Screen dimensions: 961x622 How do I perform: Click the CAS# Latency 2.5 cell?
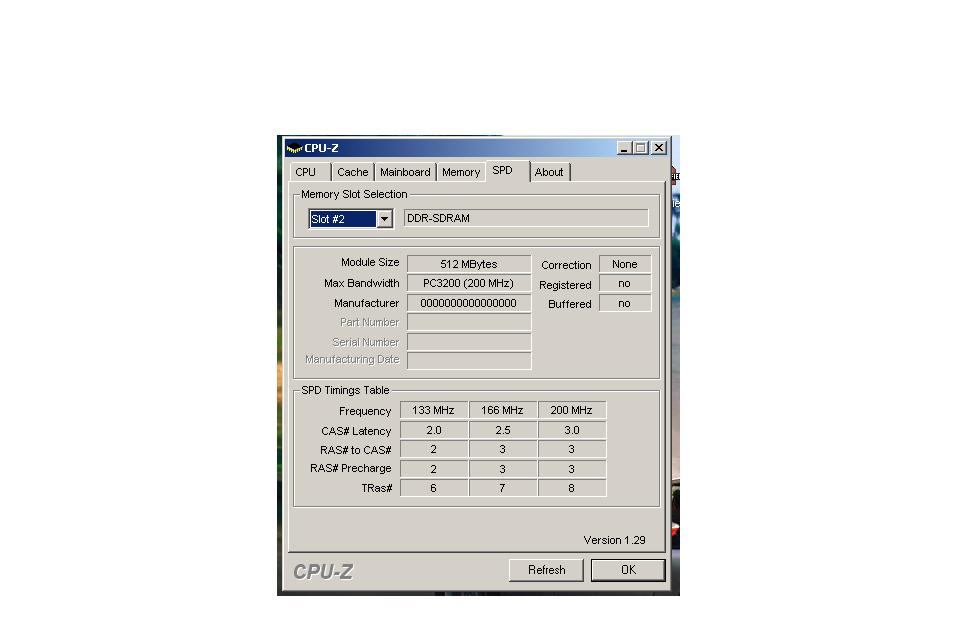(503, 430)
